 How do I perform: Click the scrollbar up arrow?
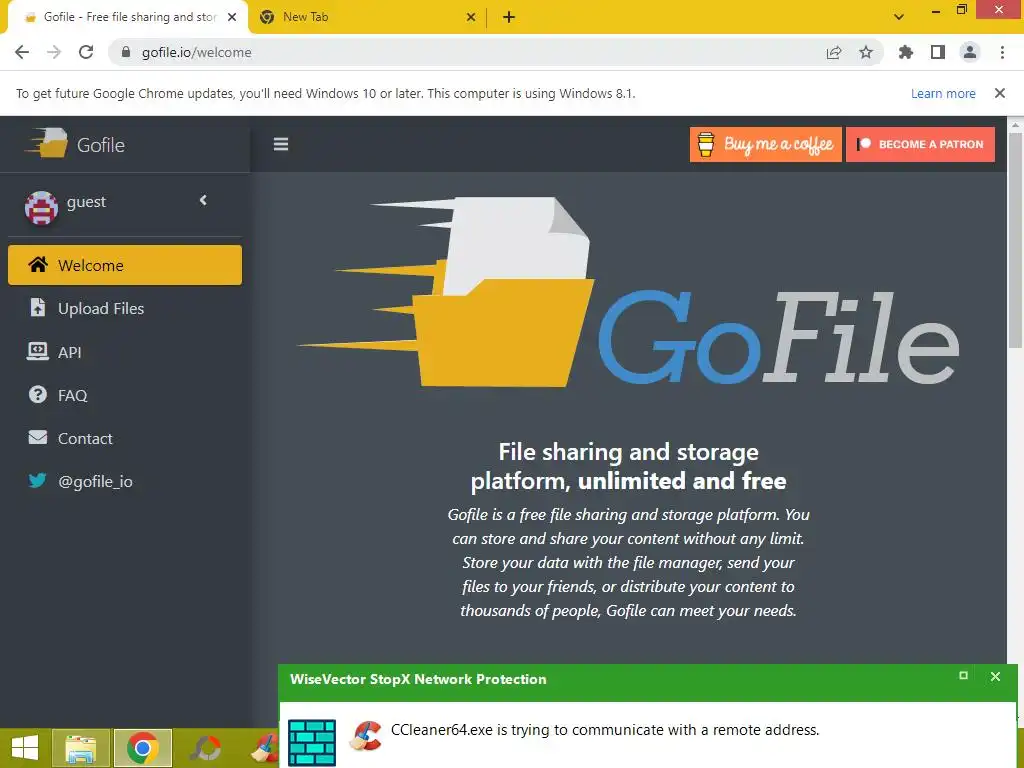pos(1015,124)
